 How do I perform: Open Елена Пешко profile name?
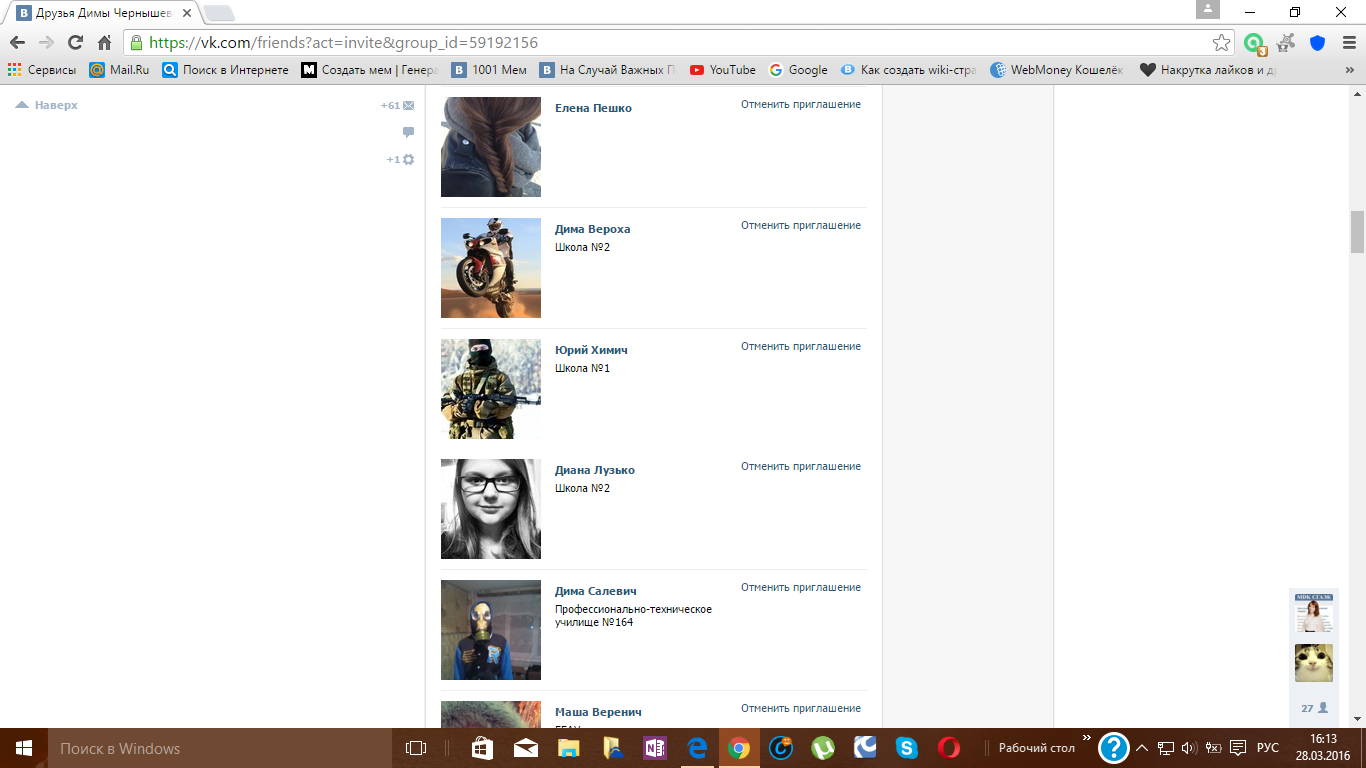[593, 108]
